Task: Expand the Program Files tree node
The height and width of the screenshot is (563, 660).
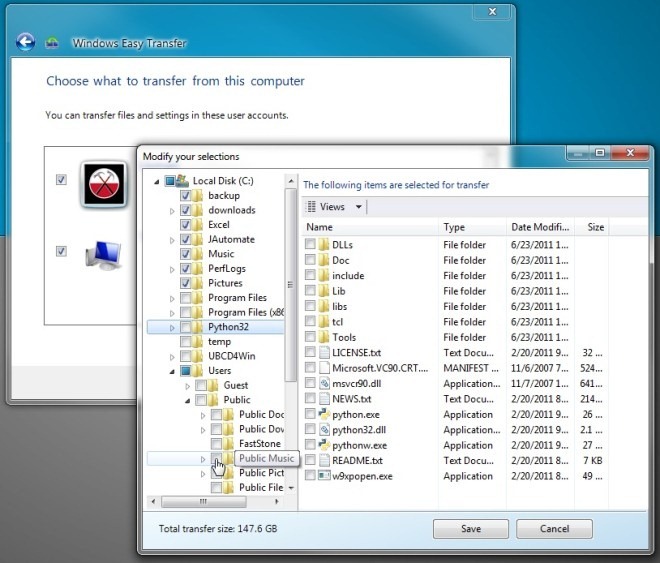Action: 171,298
